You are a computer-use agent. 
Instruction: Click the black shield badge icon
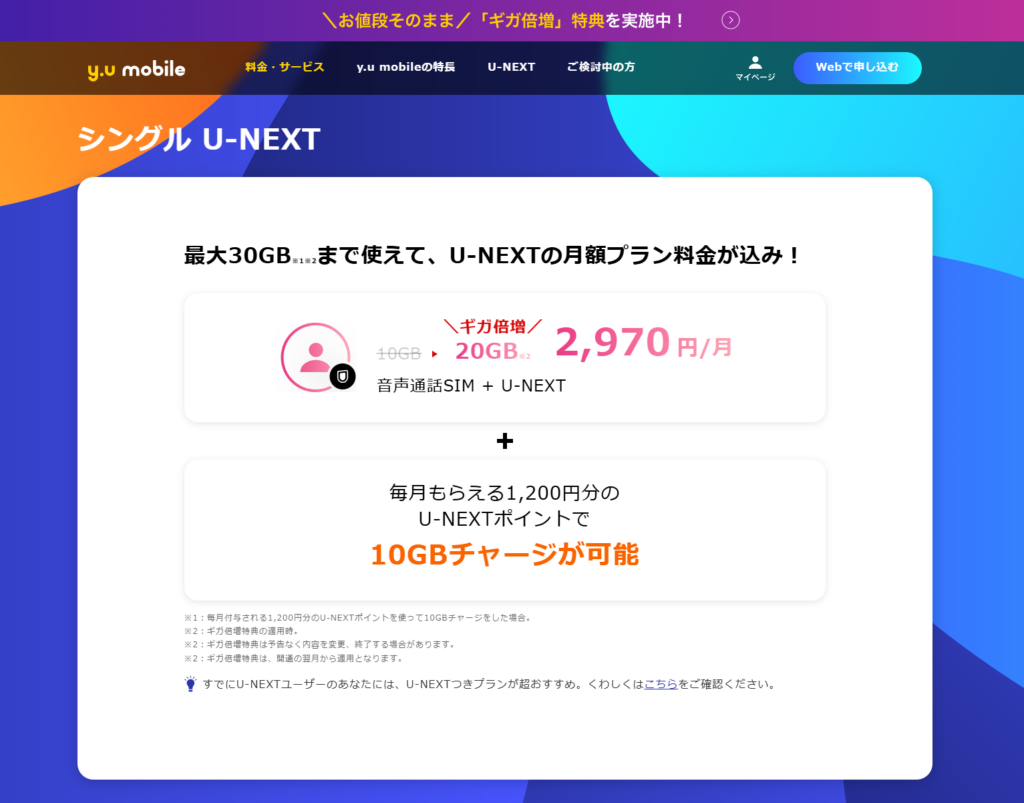pyautogui.click(x=342, y=377)
